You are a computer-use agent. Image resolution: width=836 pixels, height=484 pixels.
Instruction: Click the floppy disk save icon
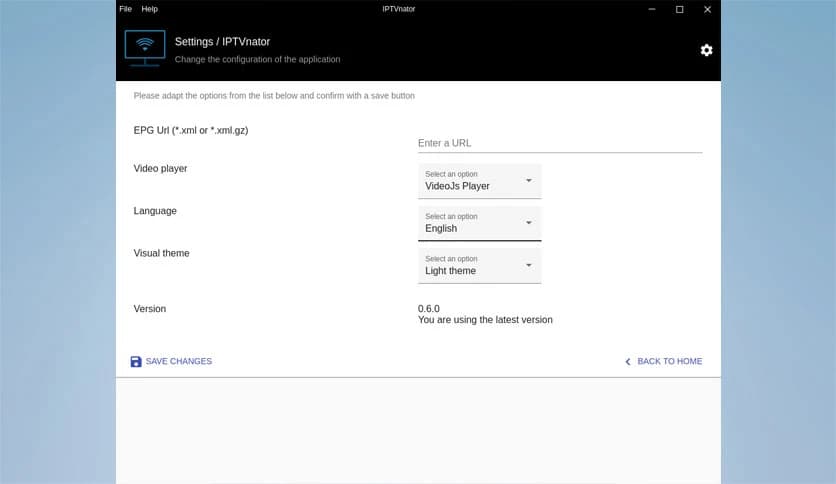[x=136, y=361]
